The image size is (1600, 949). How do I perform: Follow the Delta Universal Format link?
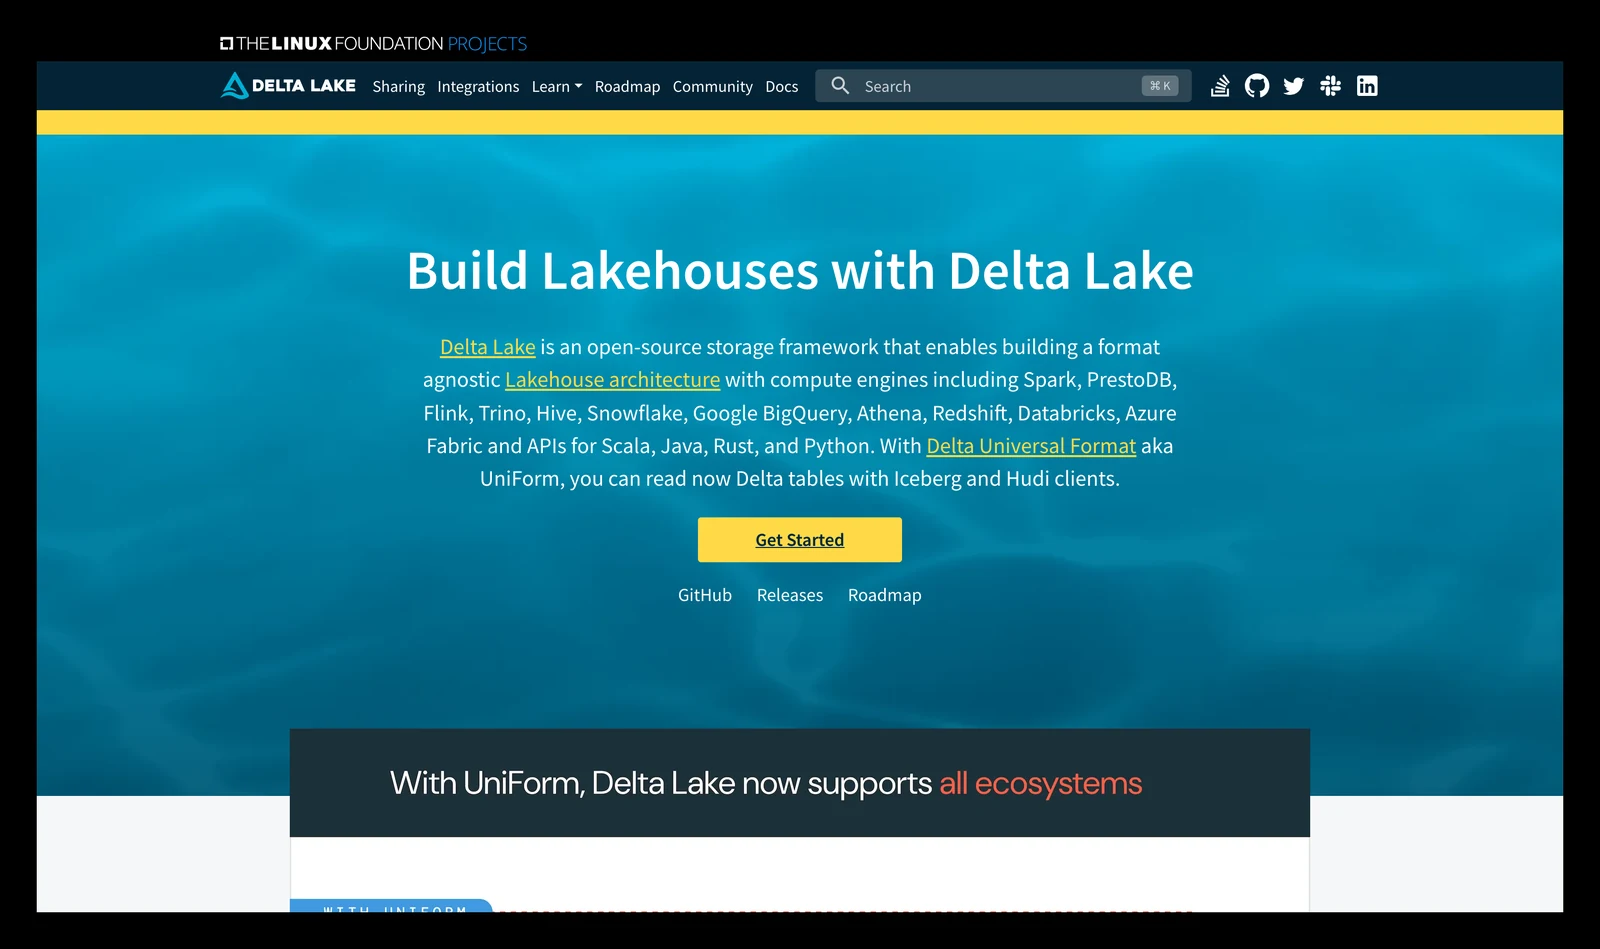1031,446
